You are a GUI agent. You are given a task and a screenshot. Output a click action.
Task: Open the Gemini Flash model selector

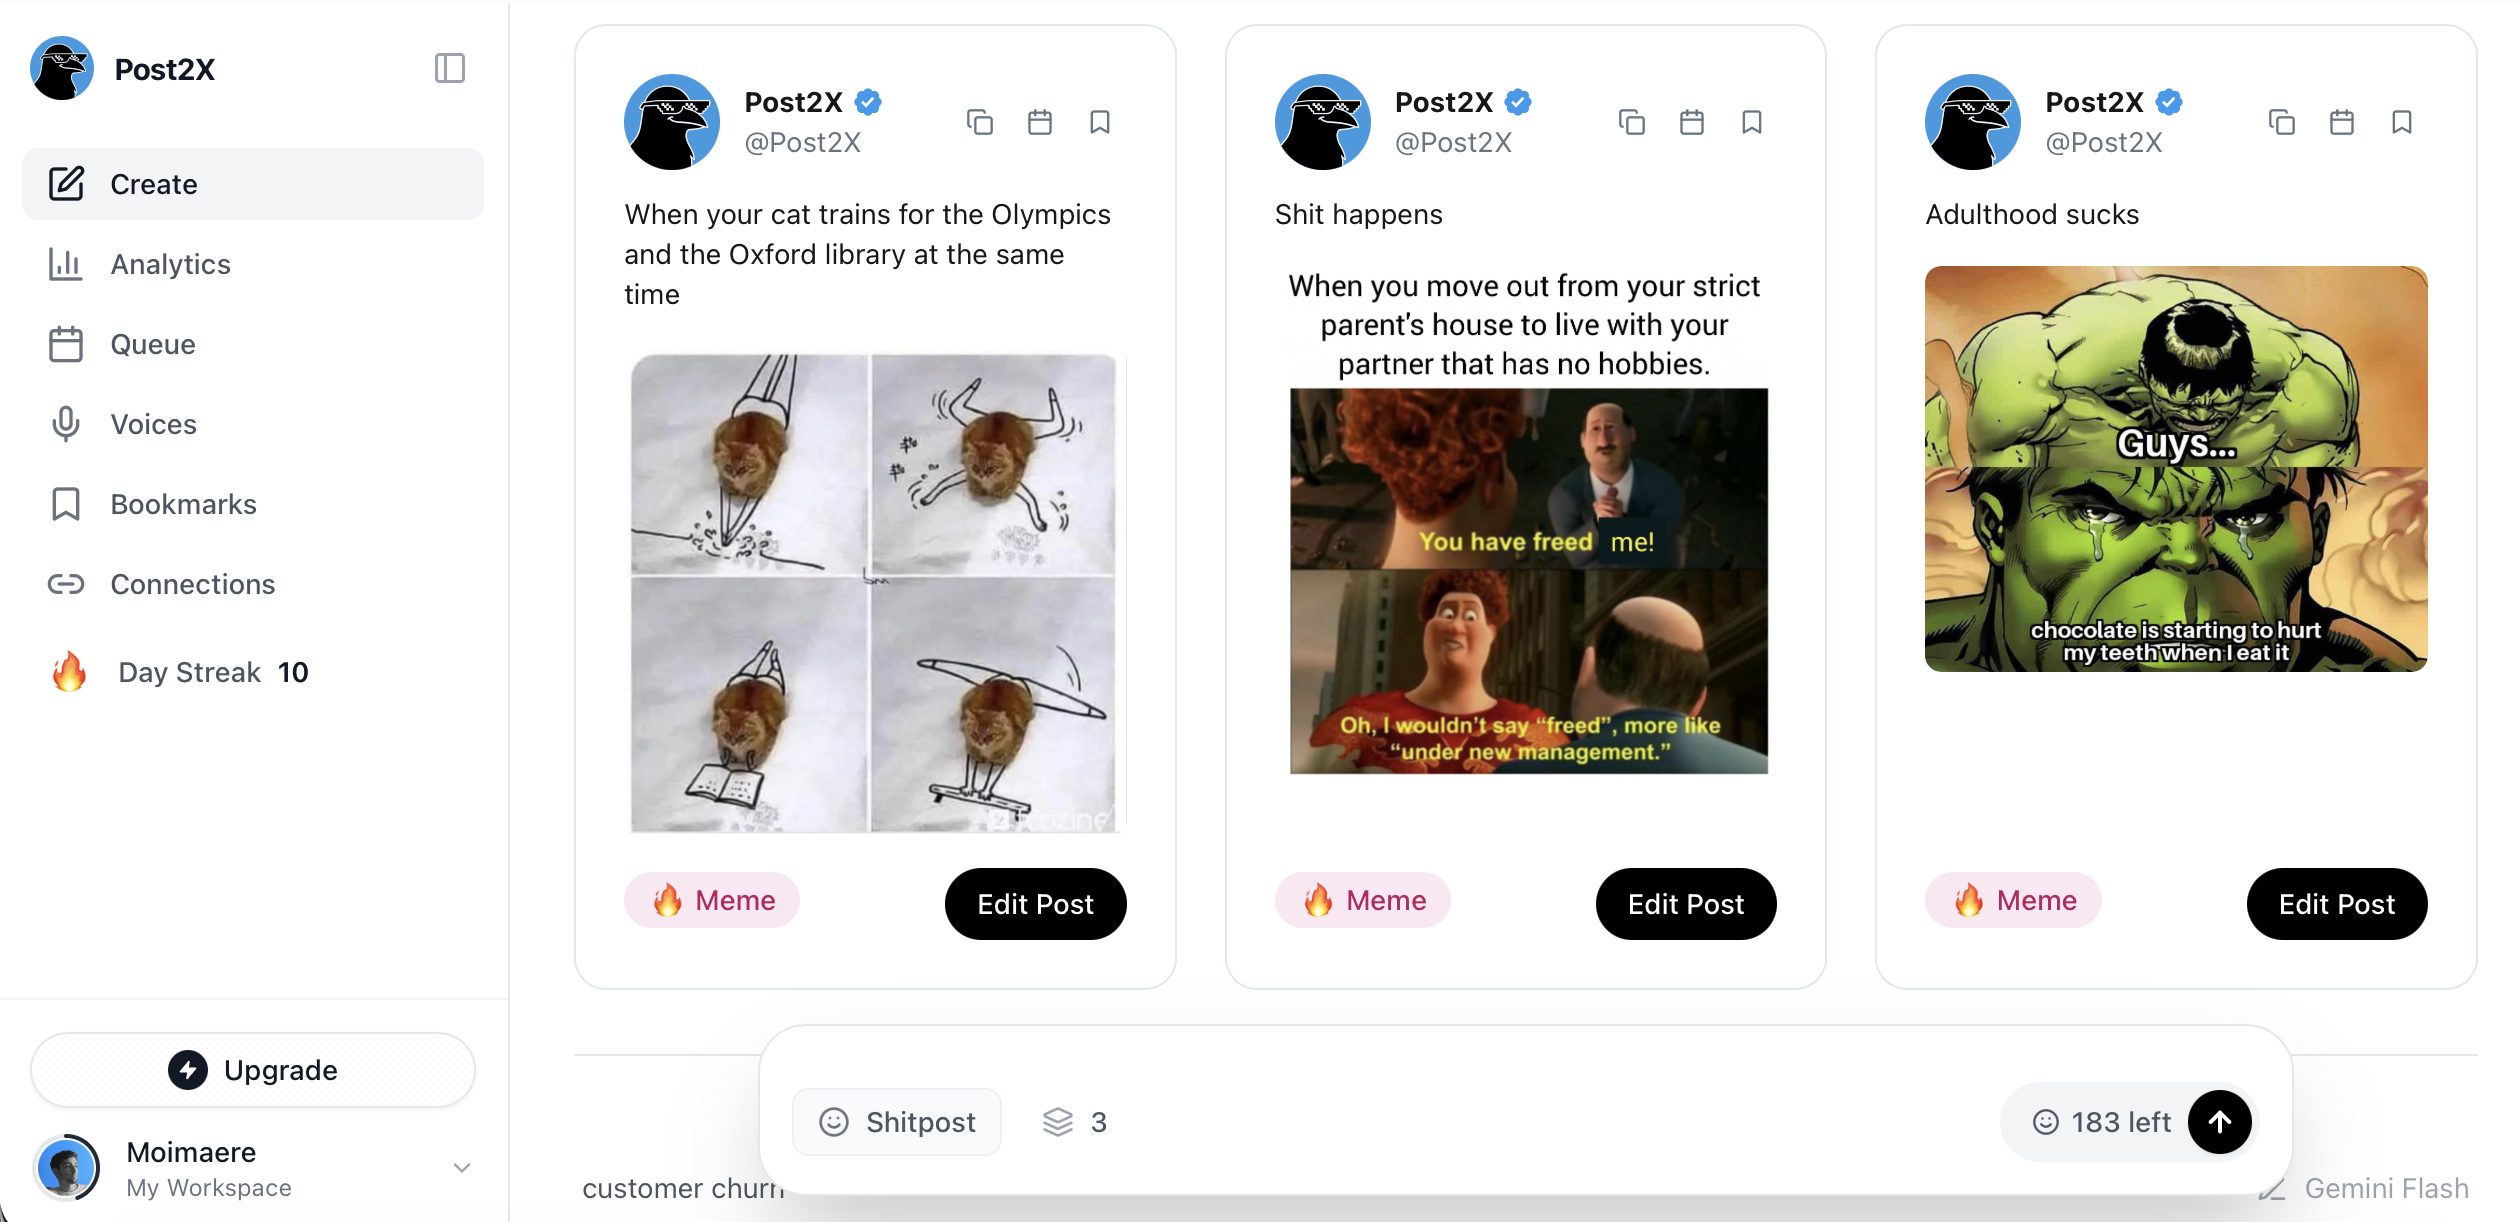click(2387, 1188)
